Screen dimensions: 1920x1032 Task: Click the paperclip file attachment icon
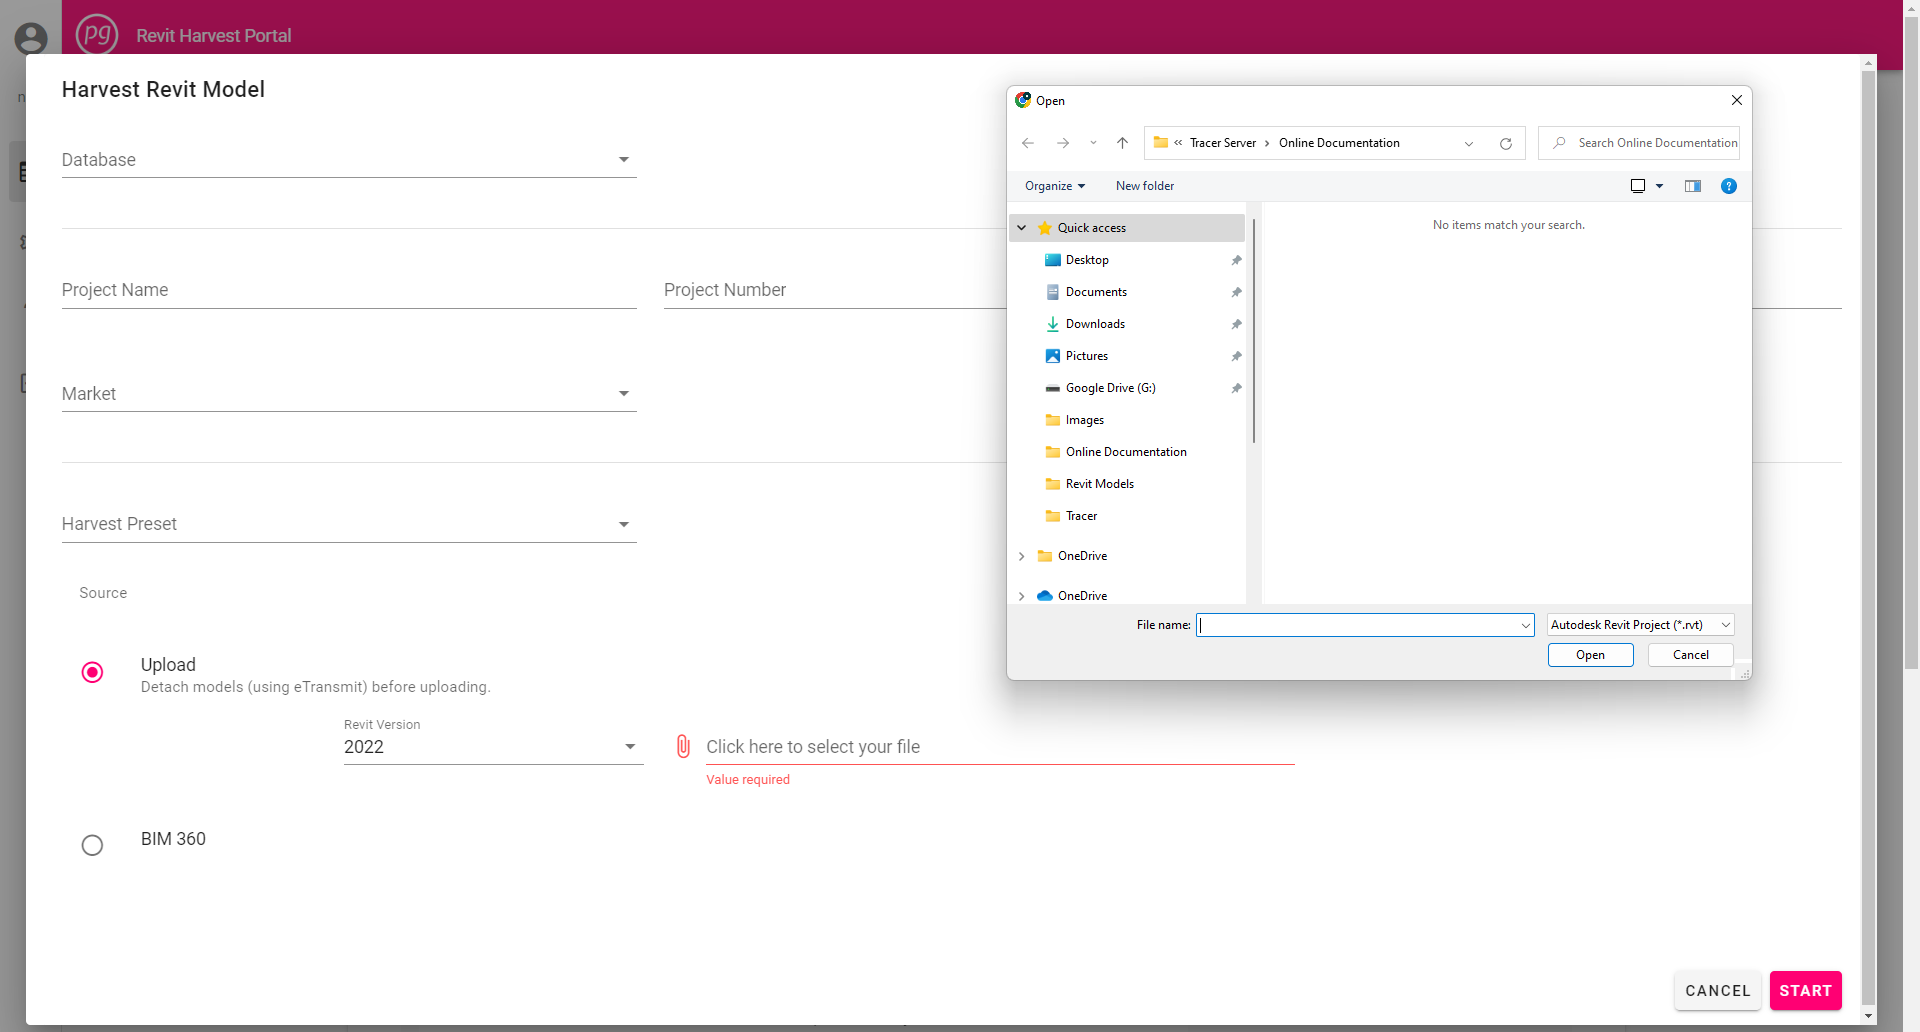(683, 746)
